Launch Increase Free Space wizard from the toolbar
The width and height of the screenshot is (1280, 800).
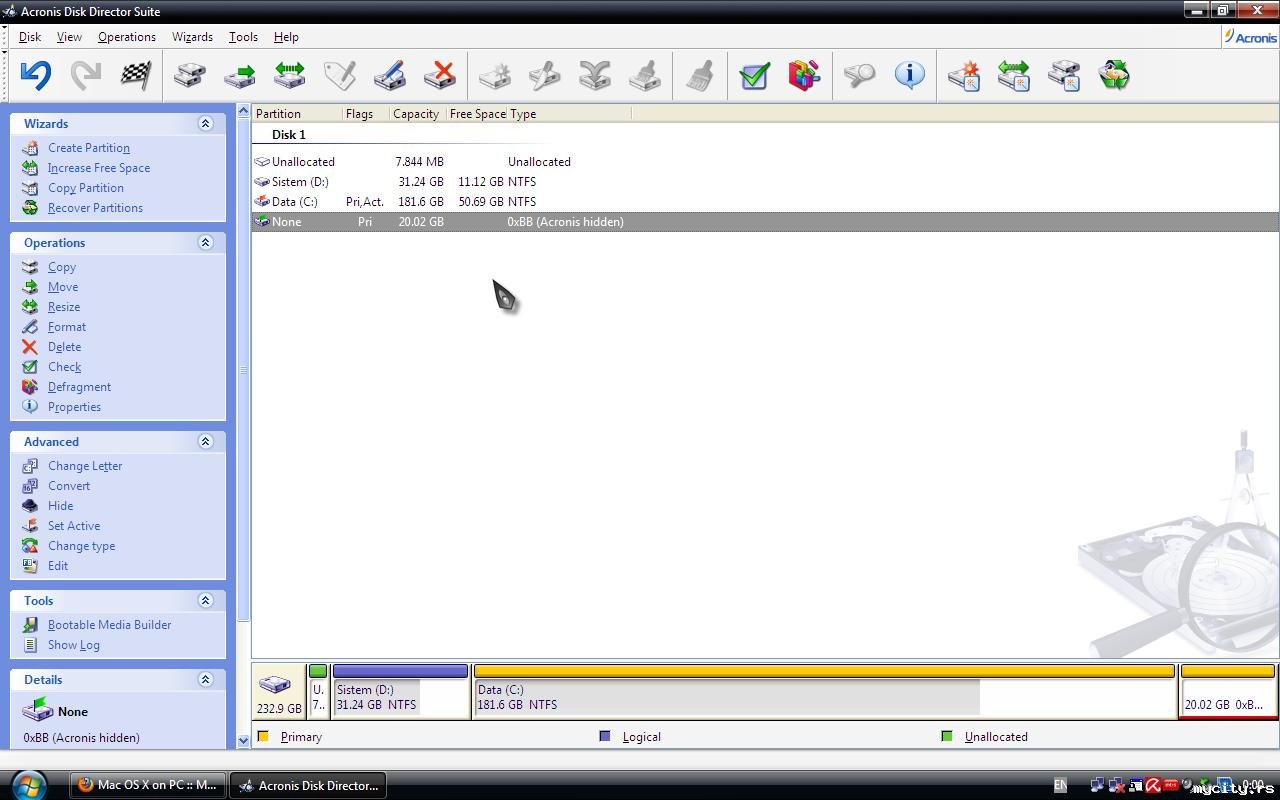[x=1013, y=75]
